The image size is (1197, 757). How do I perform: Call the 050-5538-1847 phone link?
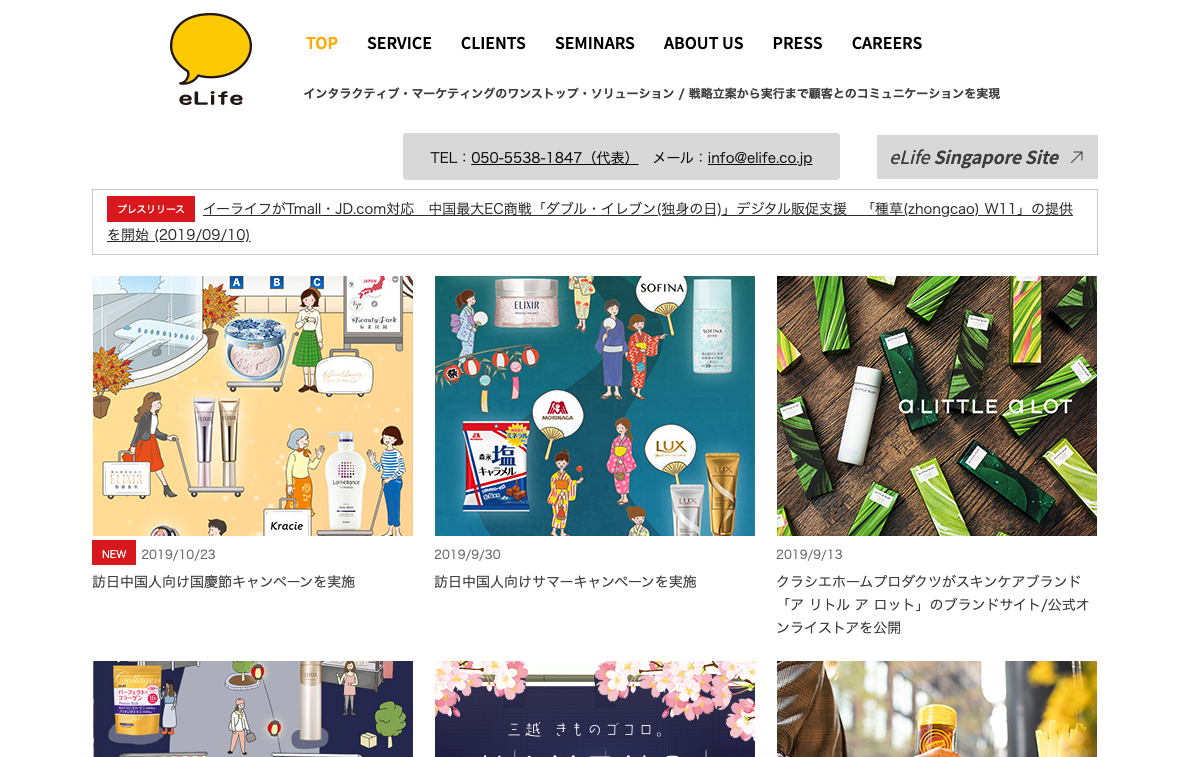[554, 158]
